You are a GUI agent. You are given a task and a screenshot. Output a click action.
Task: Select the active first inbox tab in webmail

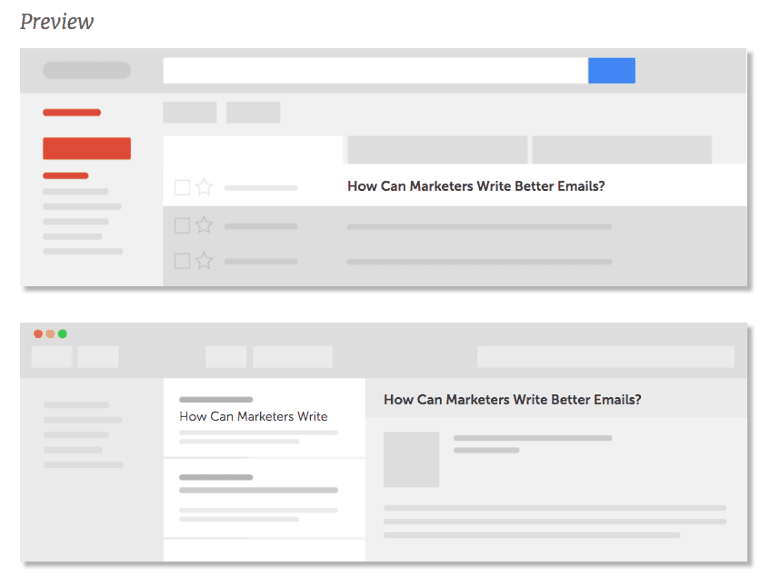click(x=253, y=150)
